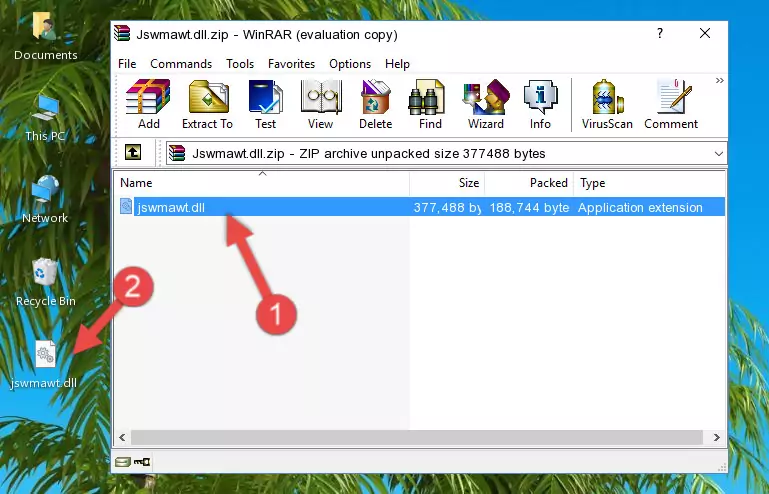Go up one folder level
This screenshot has height=494, width=769.
point(133,153)
